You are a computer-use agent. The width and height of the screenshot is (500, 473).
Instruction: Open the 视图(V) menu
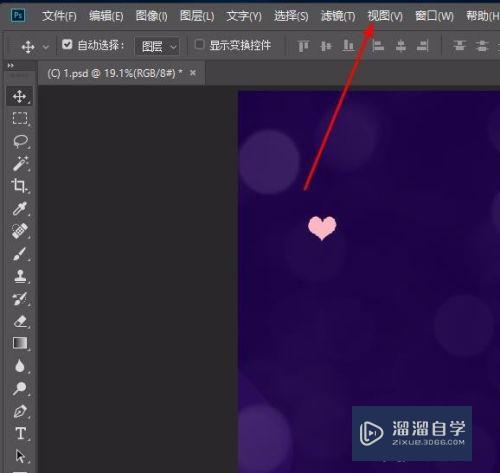[x=385, y=16]
